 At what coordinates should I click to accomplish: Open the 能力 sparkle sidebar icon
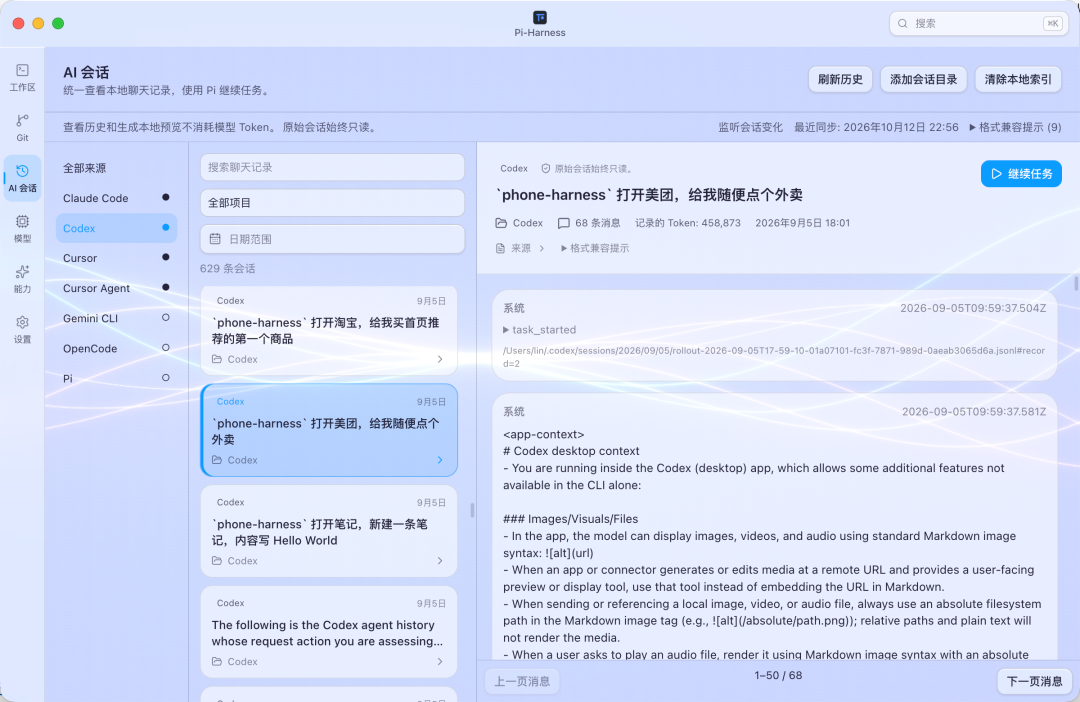[x=22, y=279]
